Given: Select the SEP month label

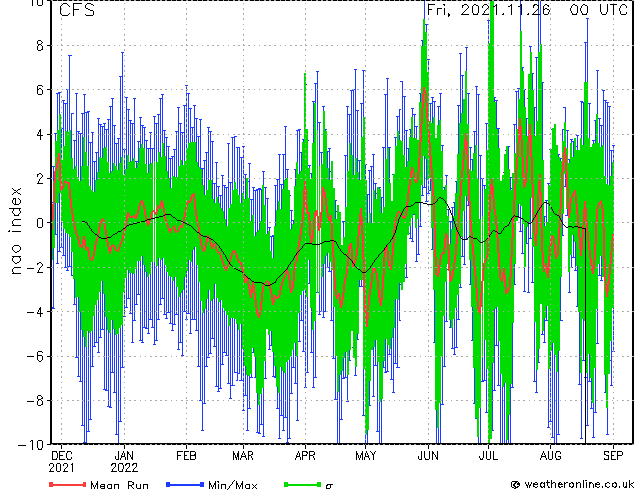Looking at the screenshot, I should click(x=613, y=456).
